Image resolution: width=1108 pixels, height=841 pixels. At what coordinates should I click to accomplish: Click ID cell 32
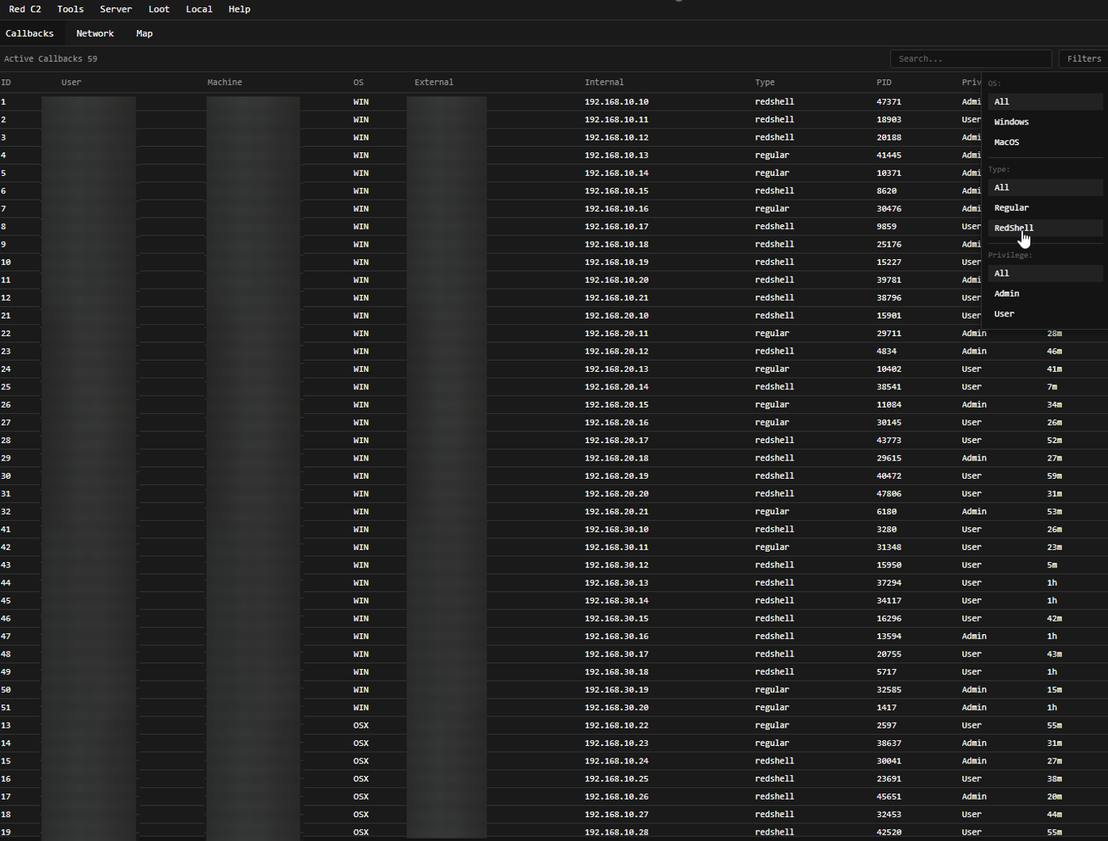[6, 512]
